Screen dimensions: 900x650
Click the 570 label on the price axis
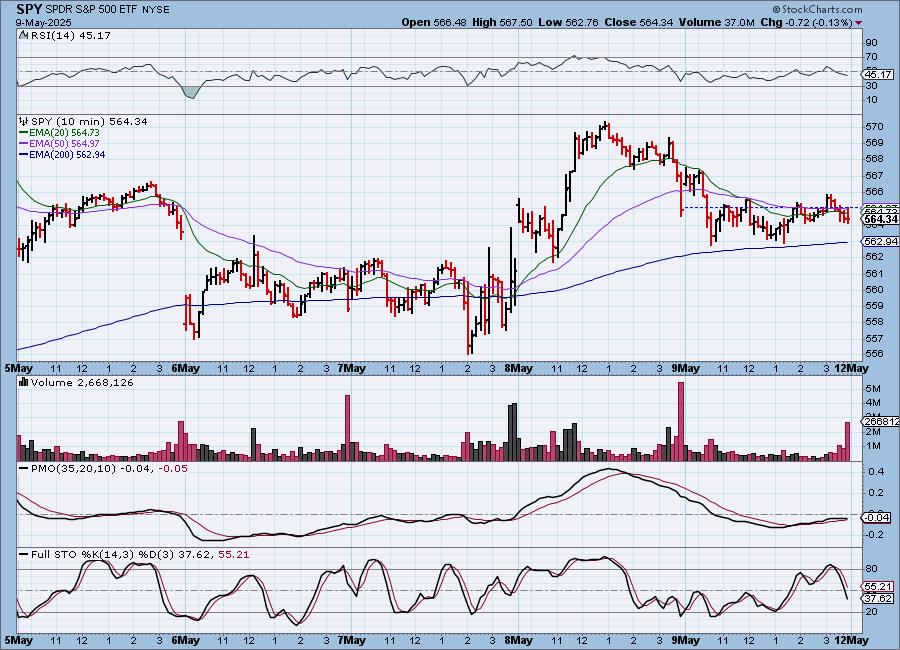pyautogui.click(x=874, y=126)
